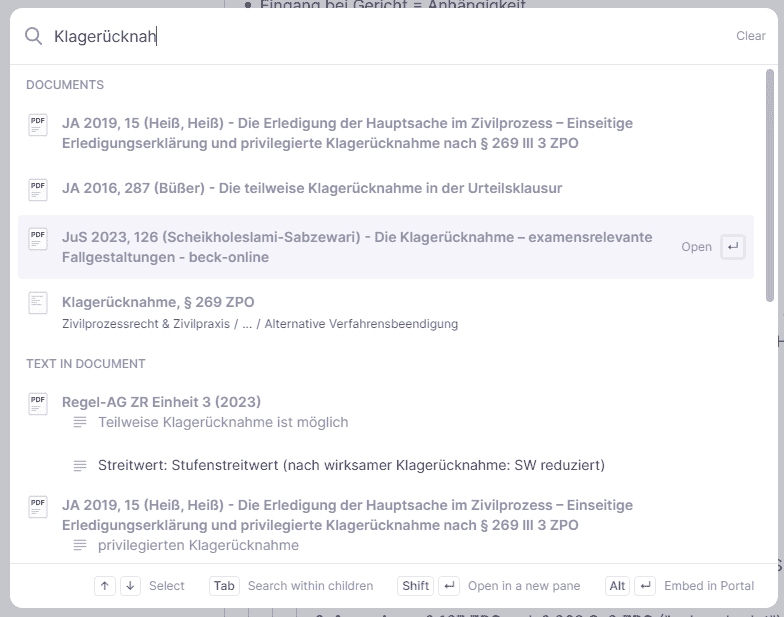Open Regel-AG ZR Einheit 3 (2023)
Image resolution: width=784 pixels, height=617 pixels.
[x=161, y=402]
